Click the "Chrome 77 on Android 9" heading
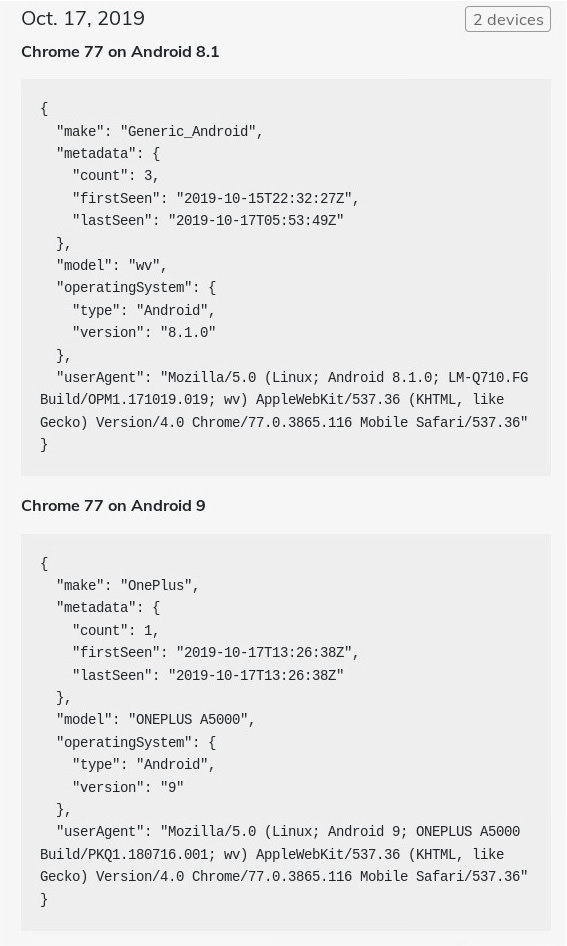This screenshot has width=567, height=946. tap(113, 506)
